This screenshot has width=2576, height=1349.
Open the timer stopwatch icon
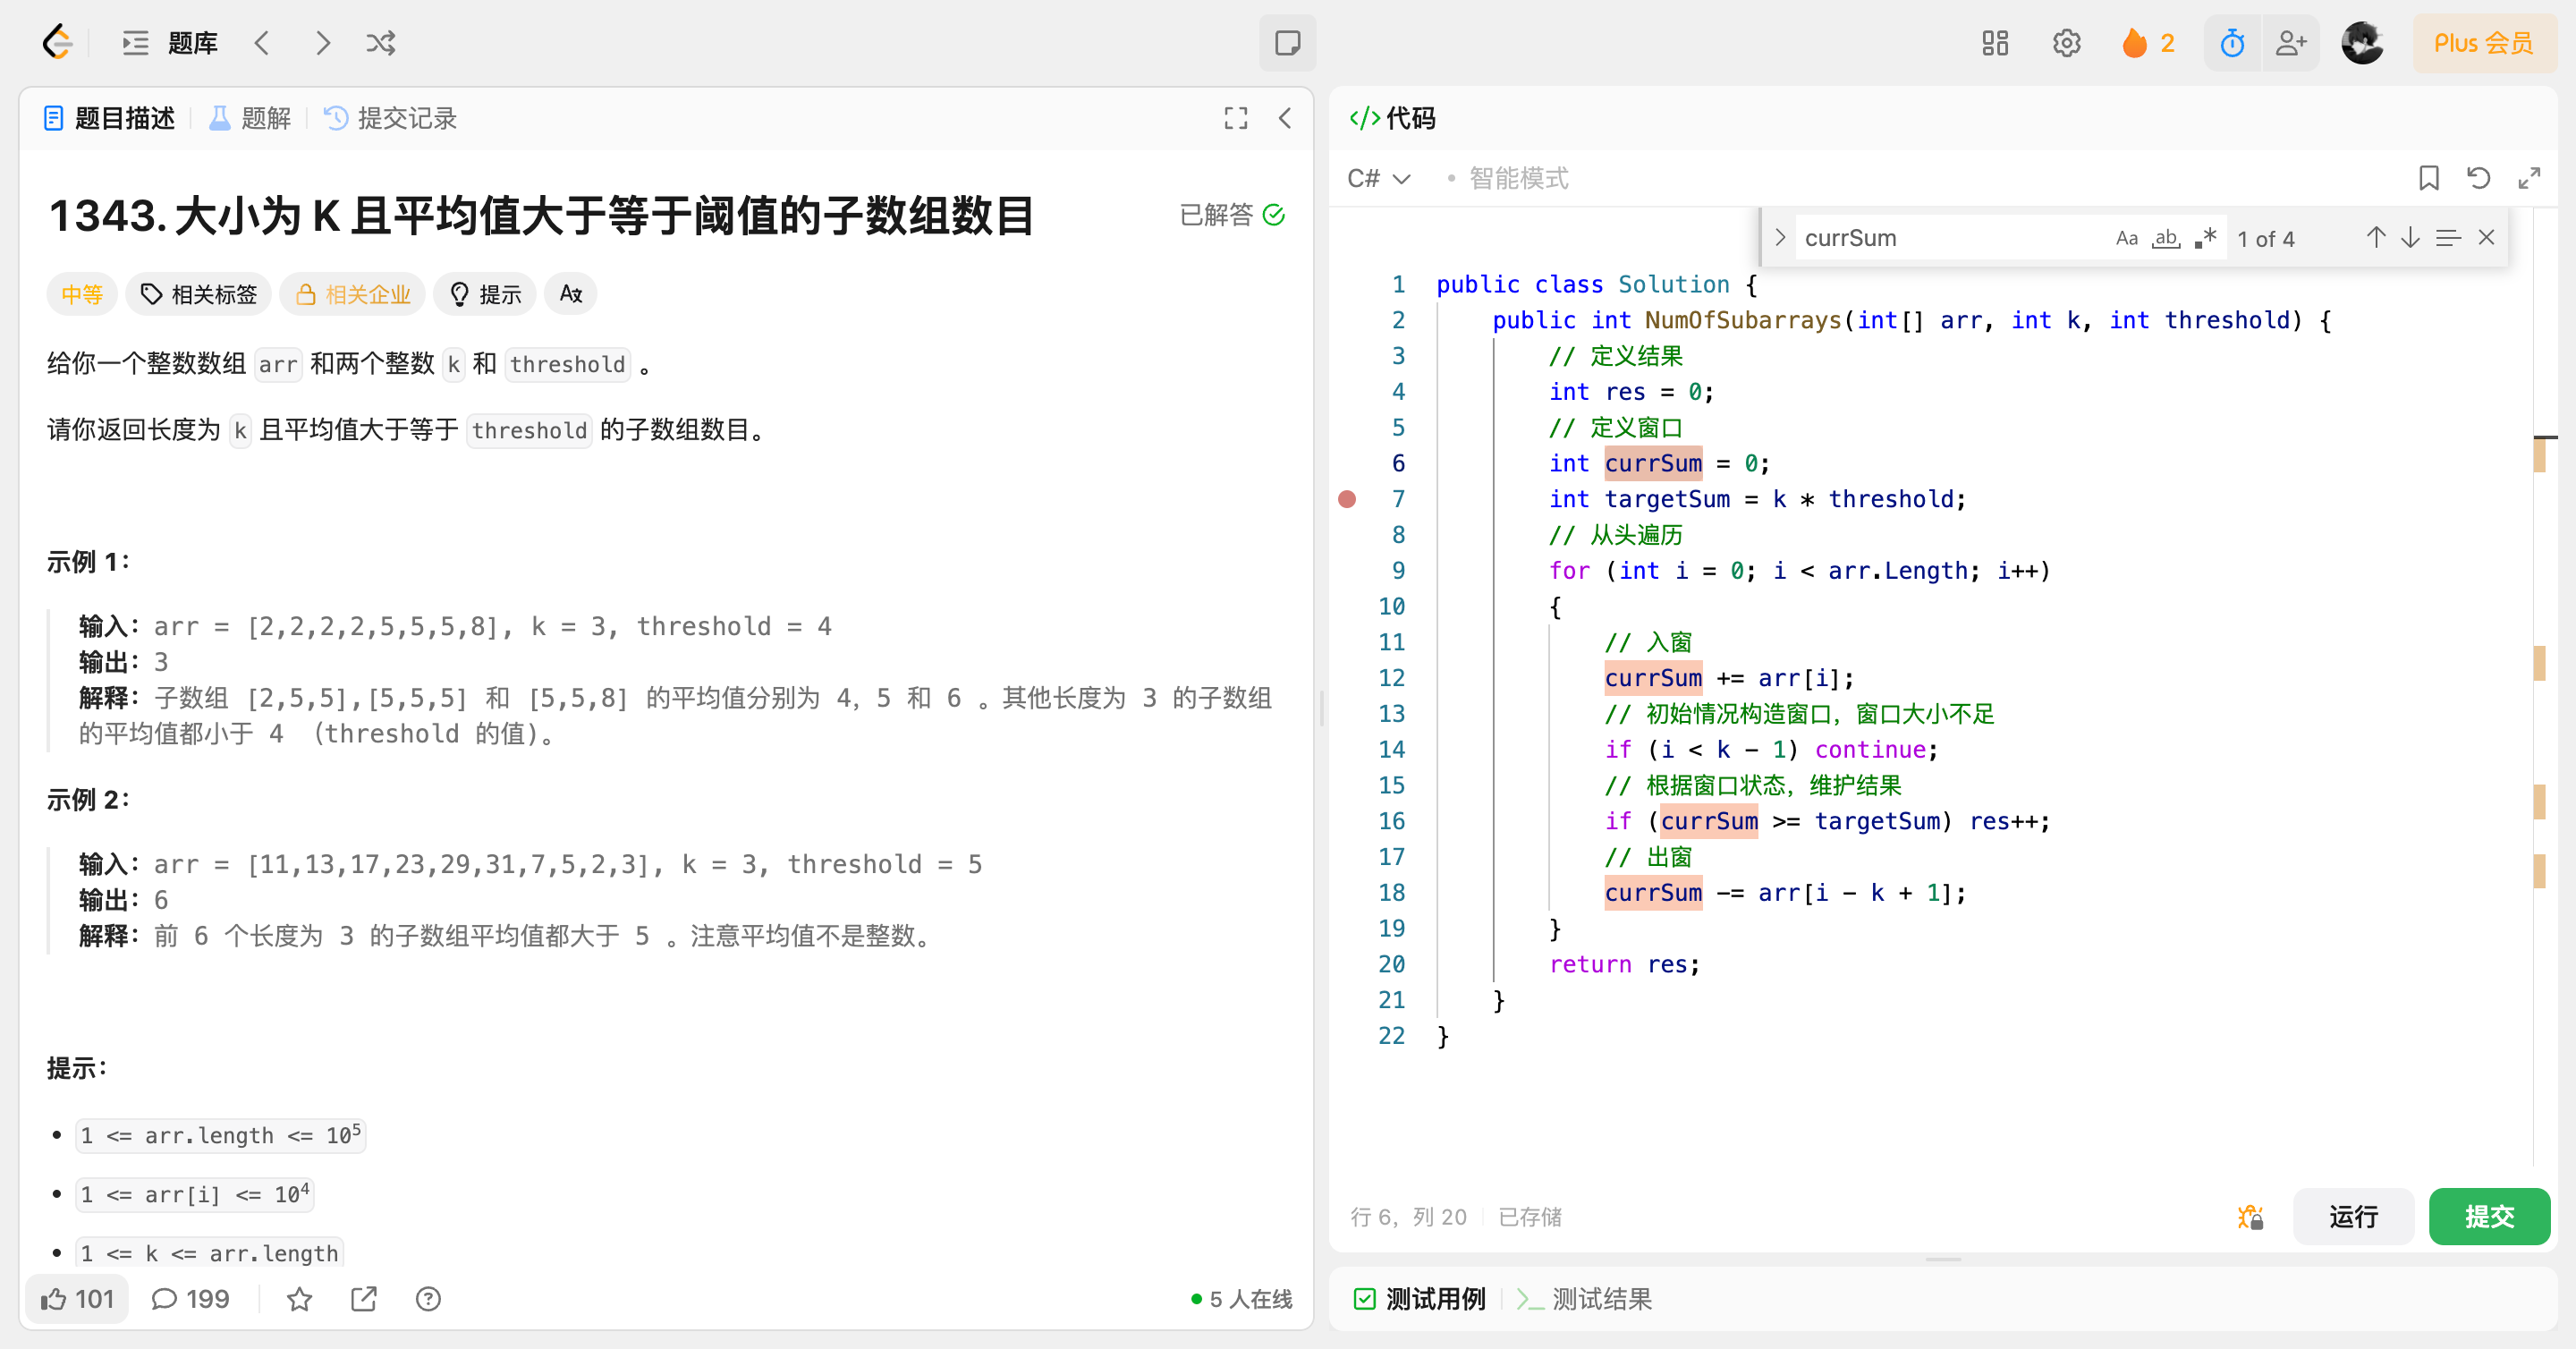pyautogui.click(x=2231, y=43)
